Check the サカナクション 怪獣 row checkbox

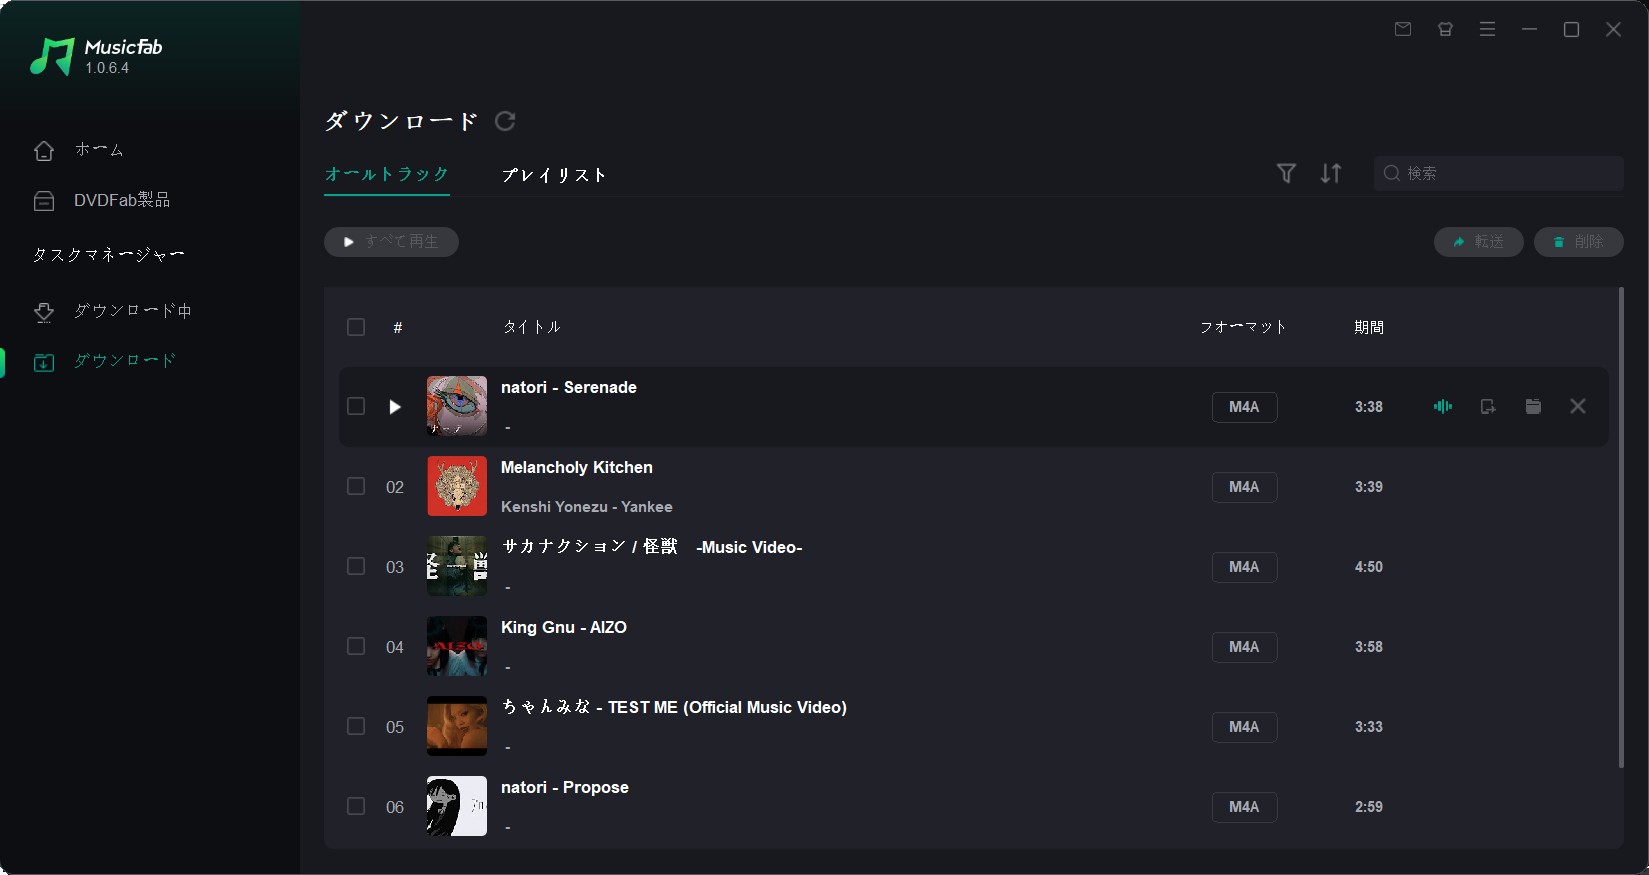[356, 566]
